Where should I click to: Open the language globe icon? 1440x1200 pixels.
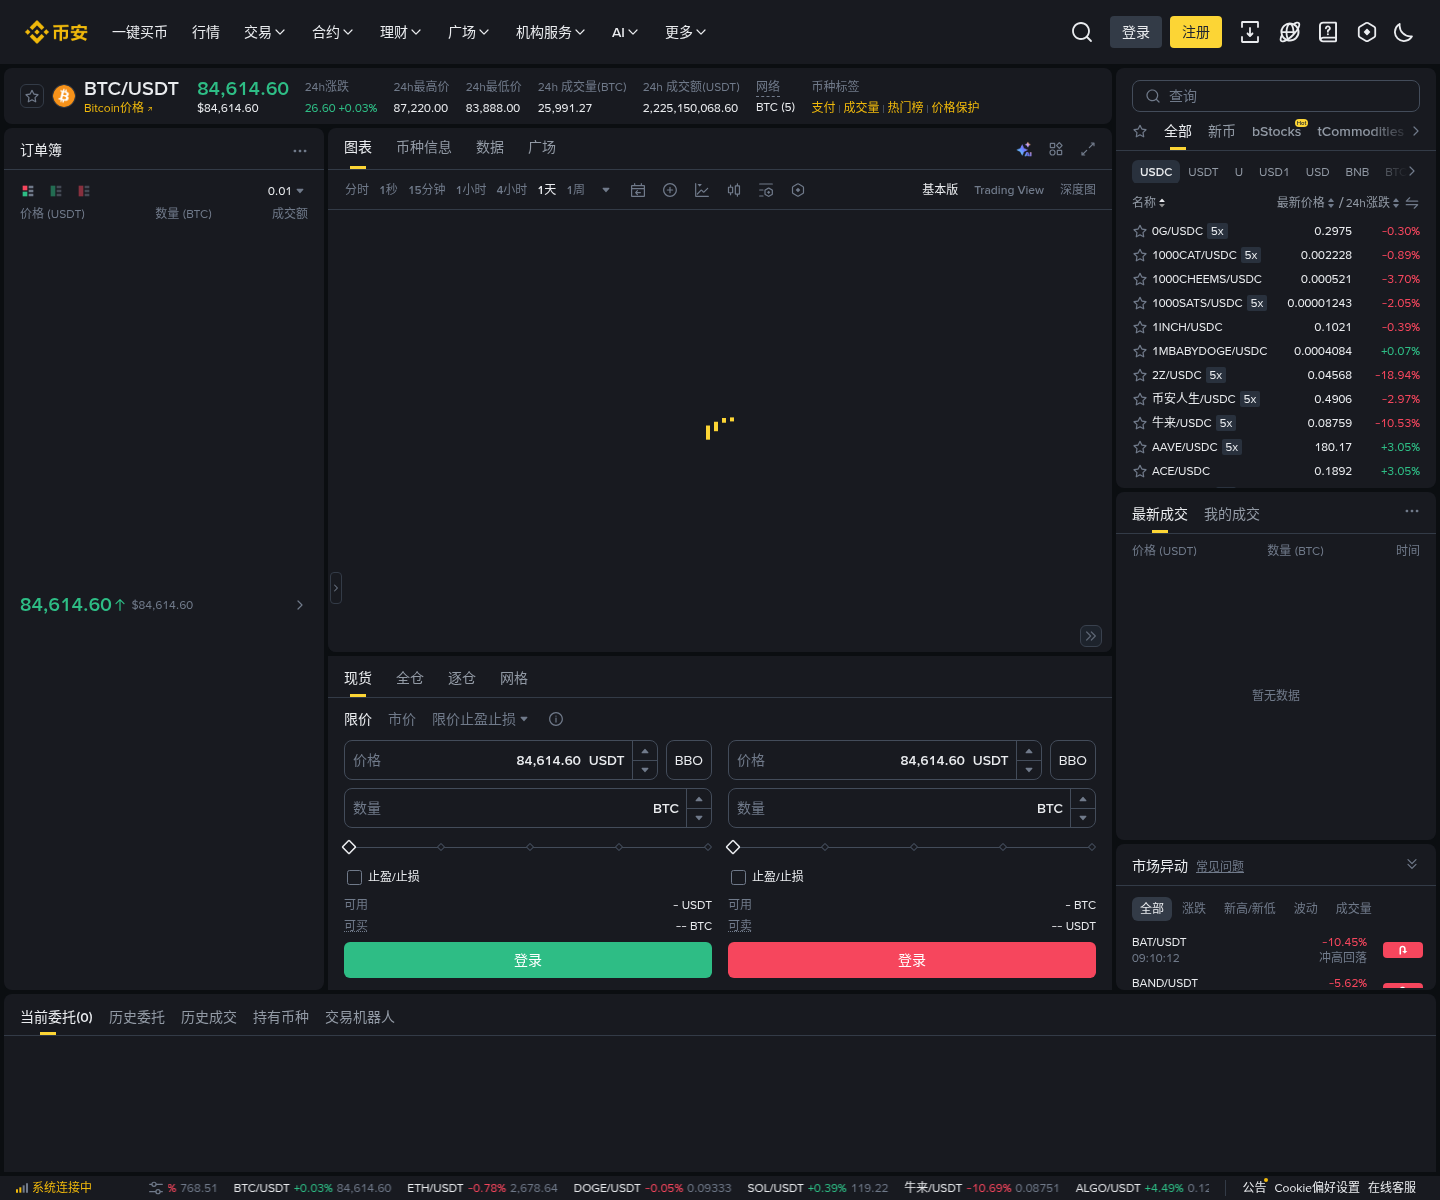pyautogui.click(x=1290, y=32)
